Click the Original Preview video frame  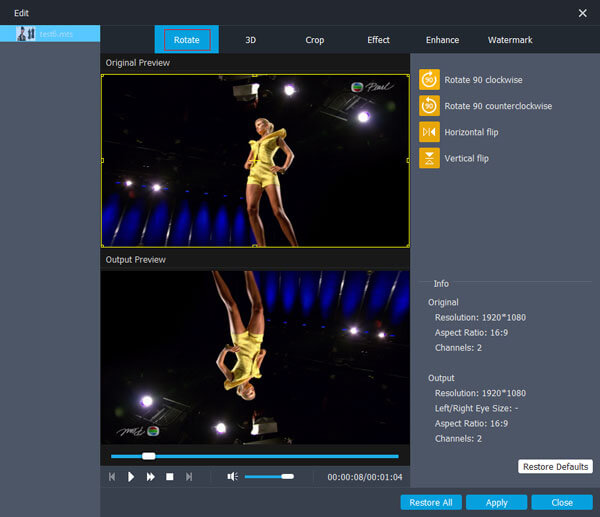[x=255, y=160]
